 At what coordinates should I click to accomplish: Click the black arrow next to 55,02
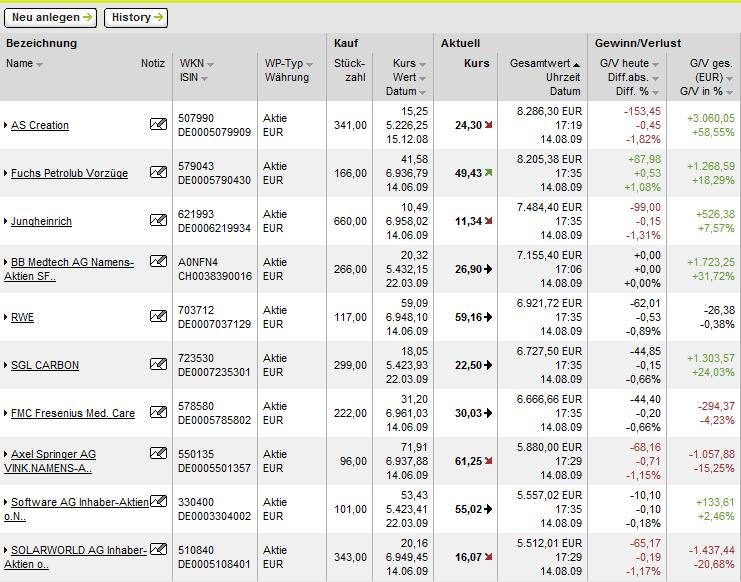488,509
